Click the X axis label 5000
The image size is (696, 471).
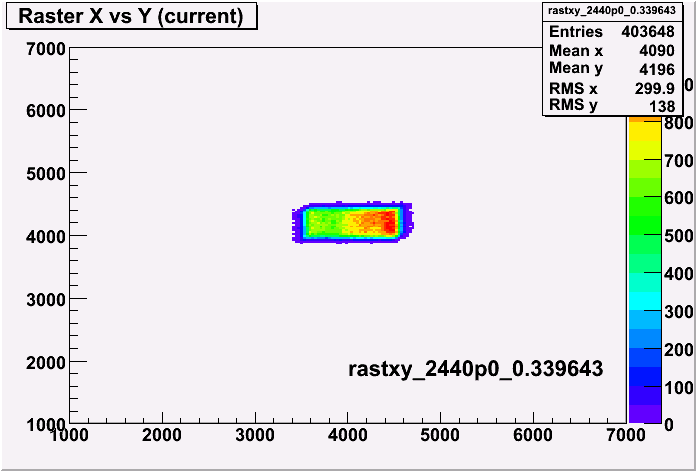click(440, 435)
